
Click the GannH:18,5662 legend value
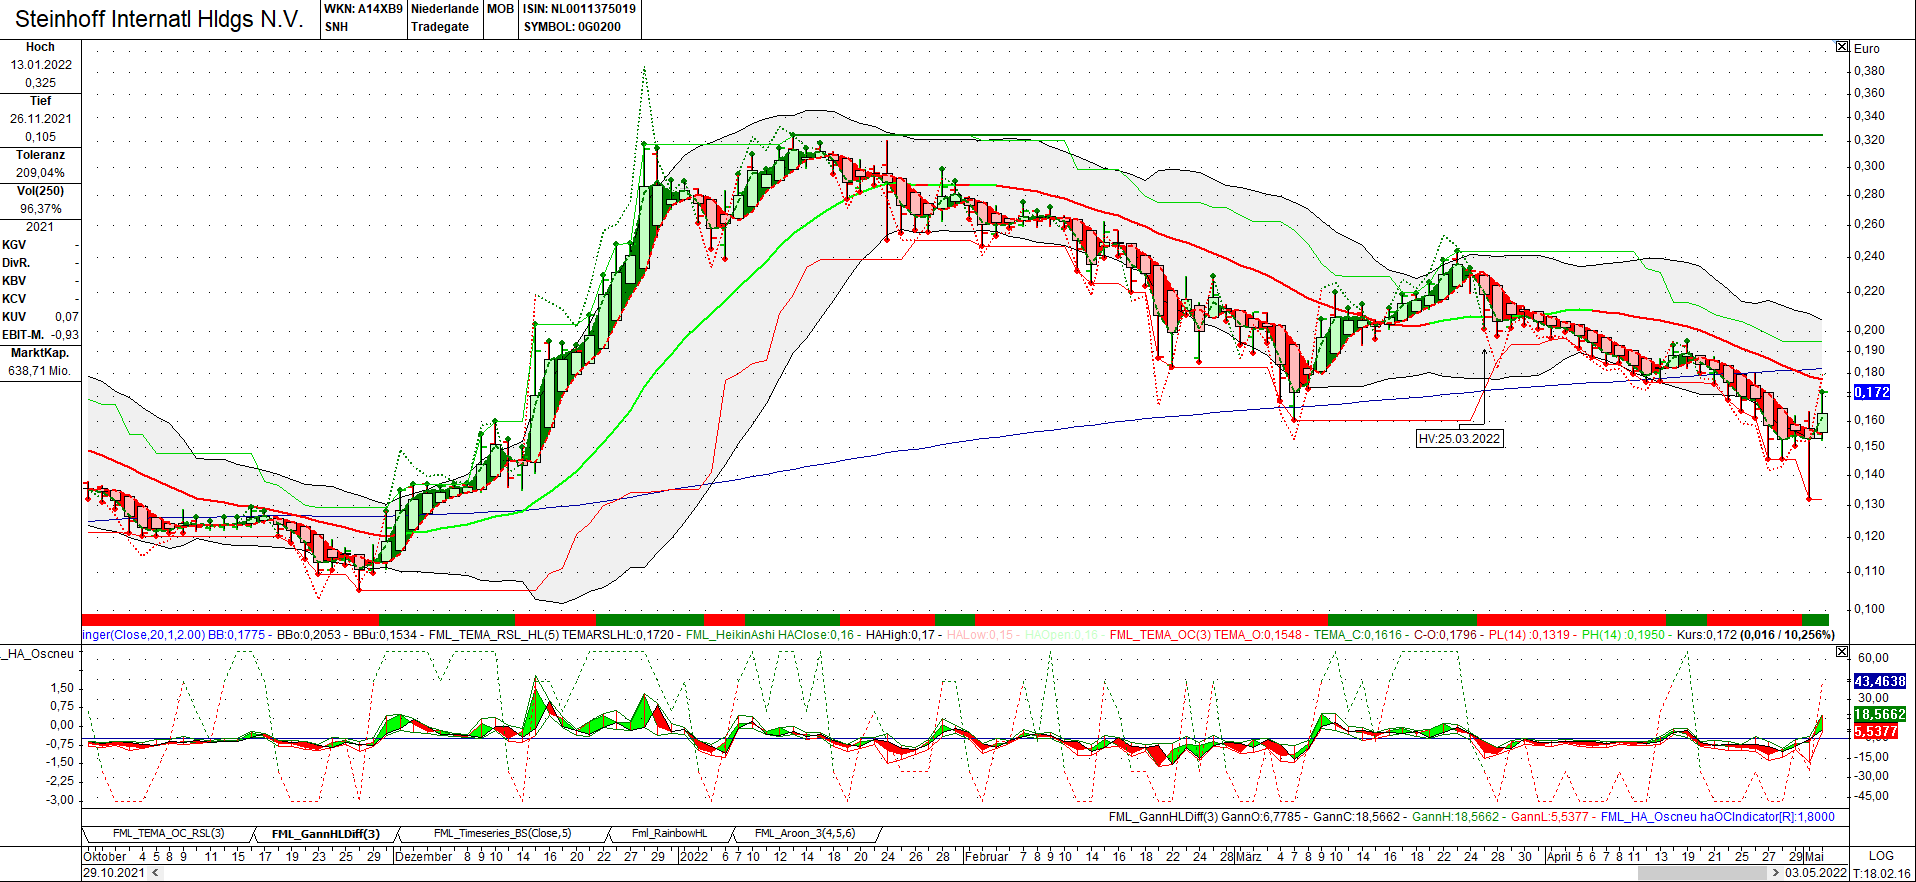click(1455, 817)
